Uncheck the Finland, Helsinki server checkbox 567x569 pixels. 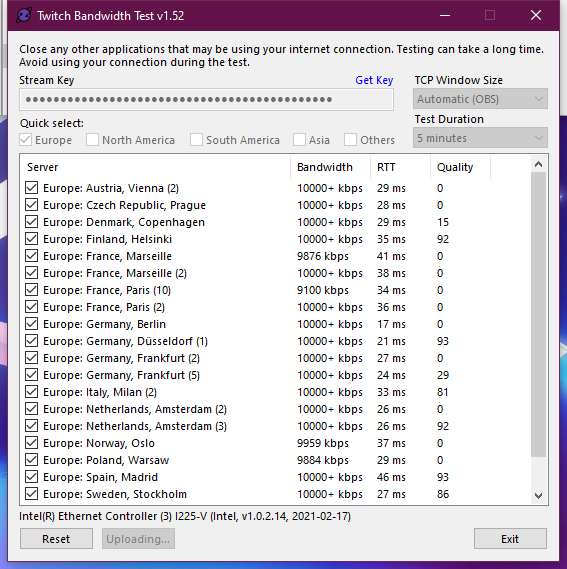tap(32, 239)
